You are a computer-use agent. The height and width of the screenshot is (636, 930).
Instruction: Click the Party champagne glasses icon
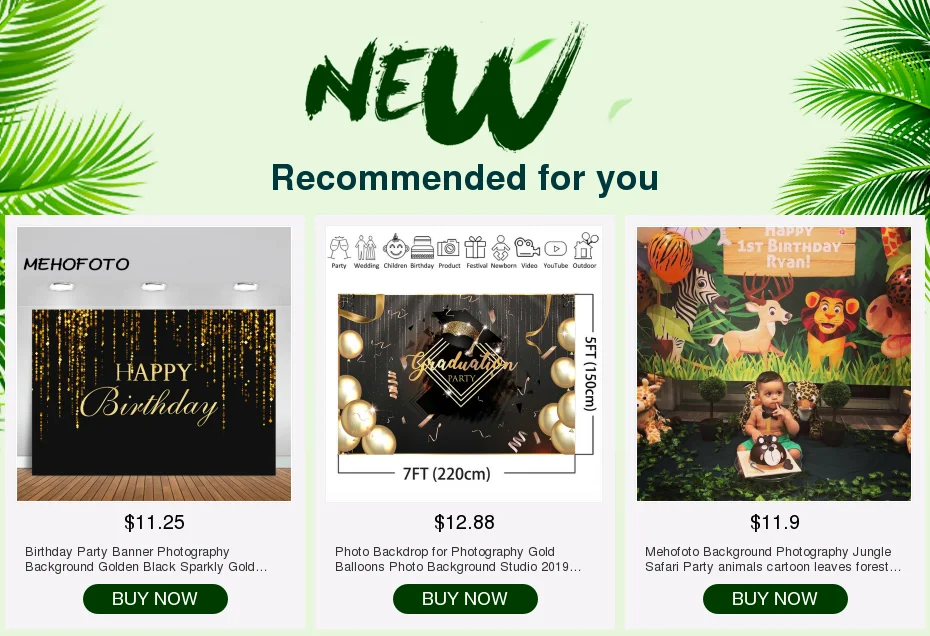pos(339,247)
